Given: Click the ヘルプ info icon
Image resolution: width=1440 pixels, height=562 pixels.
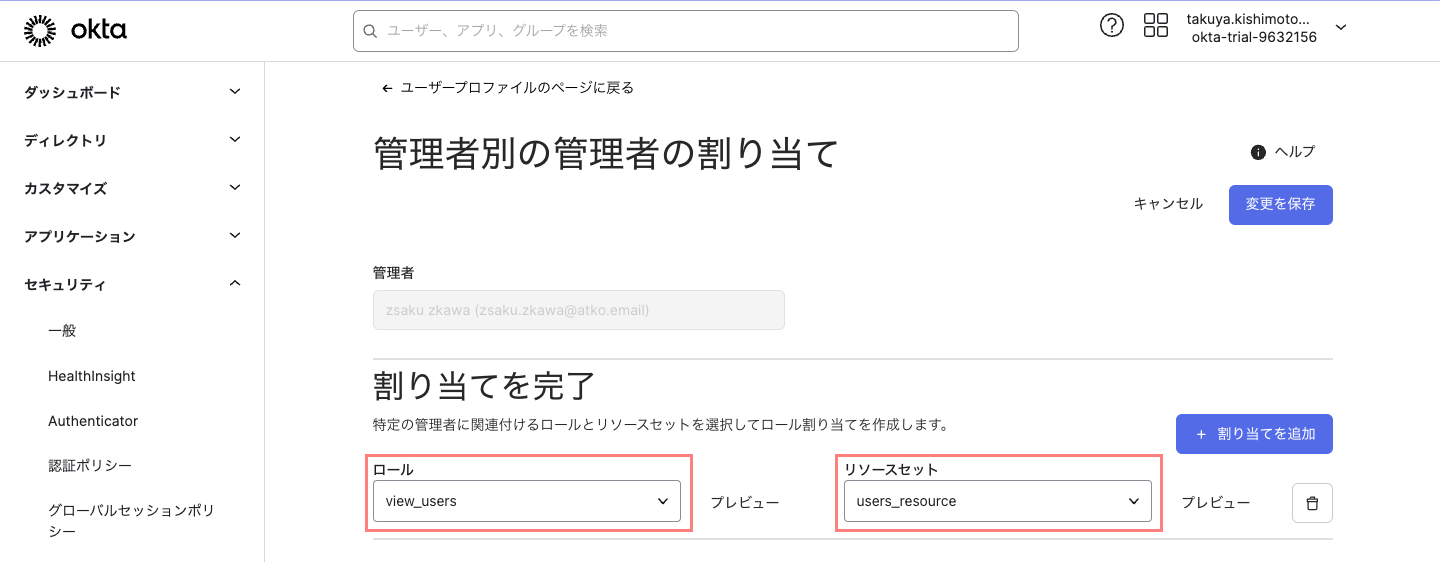Looking at the screenshot, I should [1259, 152].
